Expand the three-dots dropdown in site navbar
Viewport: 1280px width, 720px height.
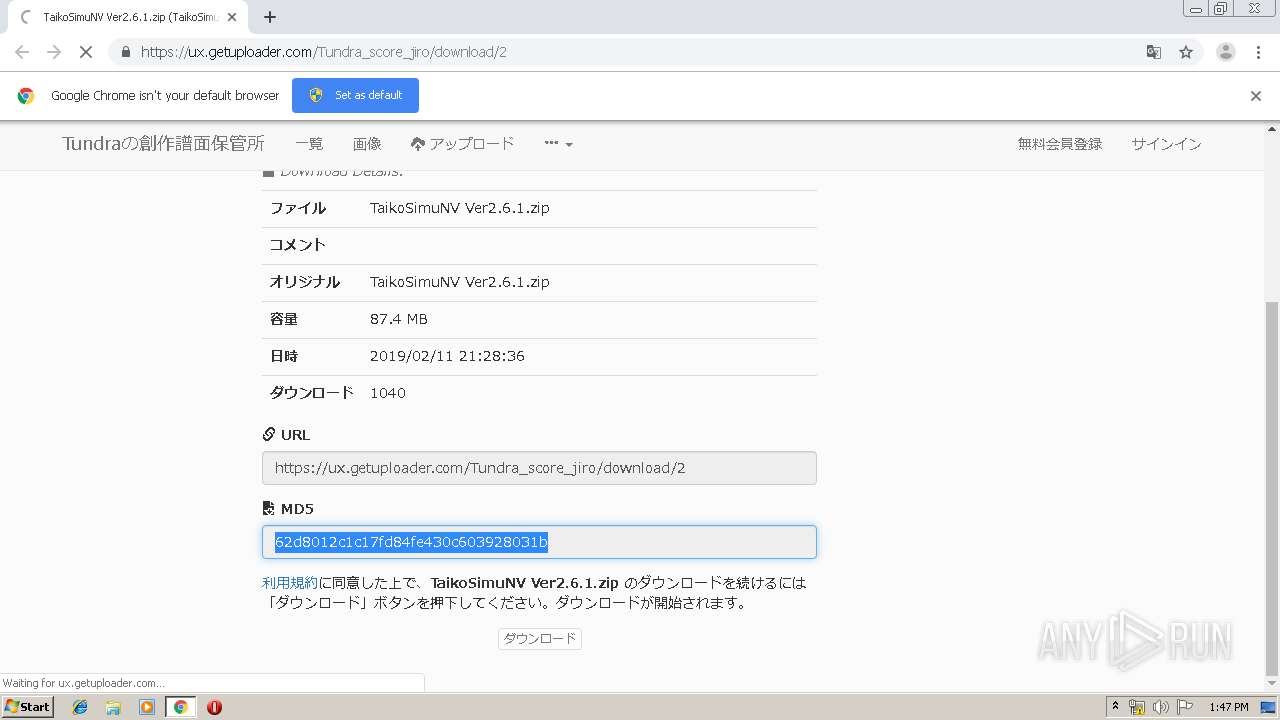(558, 144)
